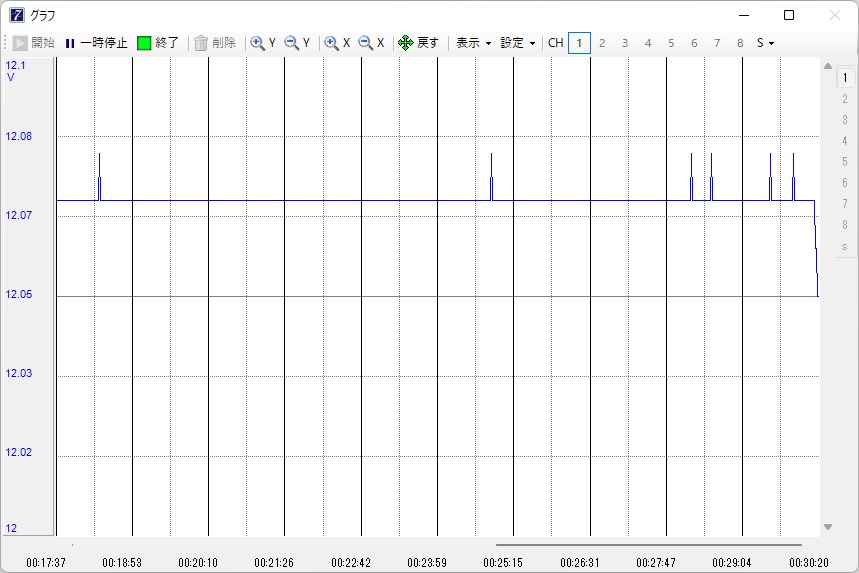Expand the S dropdown in toolbar
Viewport: 859px width, 573px height.
(x=765, y=43)
